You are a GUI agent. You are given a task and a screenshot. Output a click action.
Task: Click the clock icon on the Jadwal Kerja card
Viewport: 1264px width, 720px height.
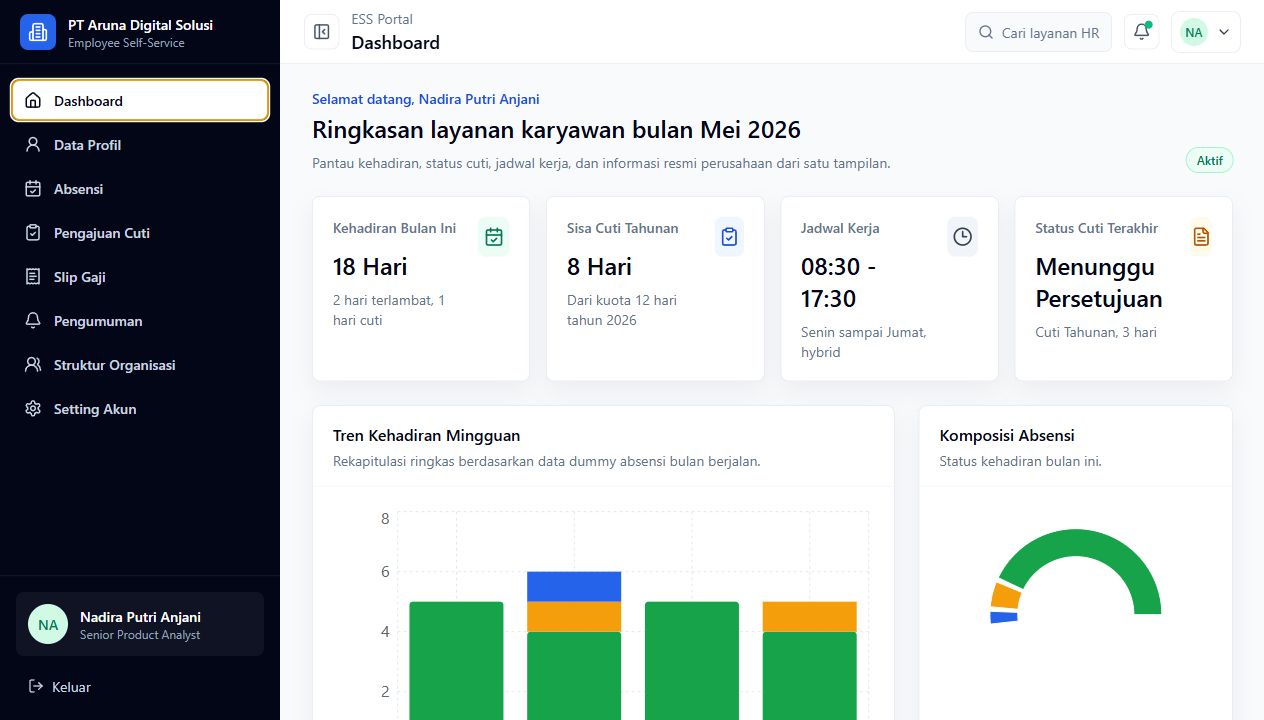point(962,237)
